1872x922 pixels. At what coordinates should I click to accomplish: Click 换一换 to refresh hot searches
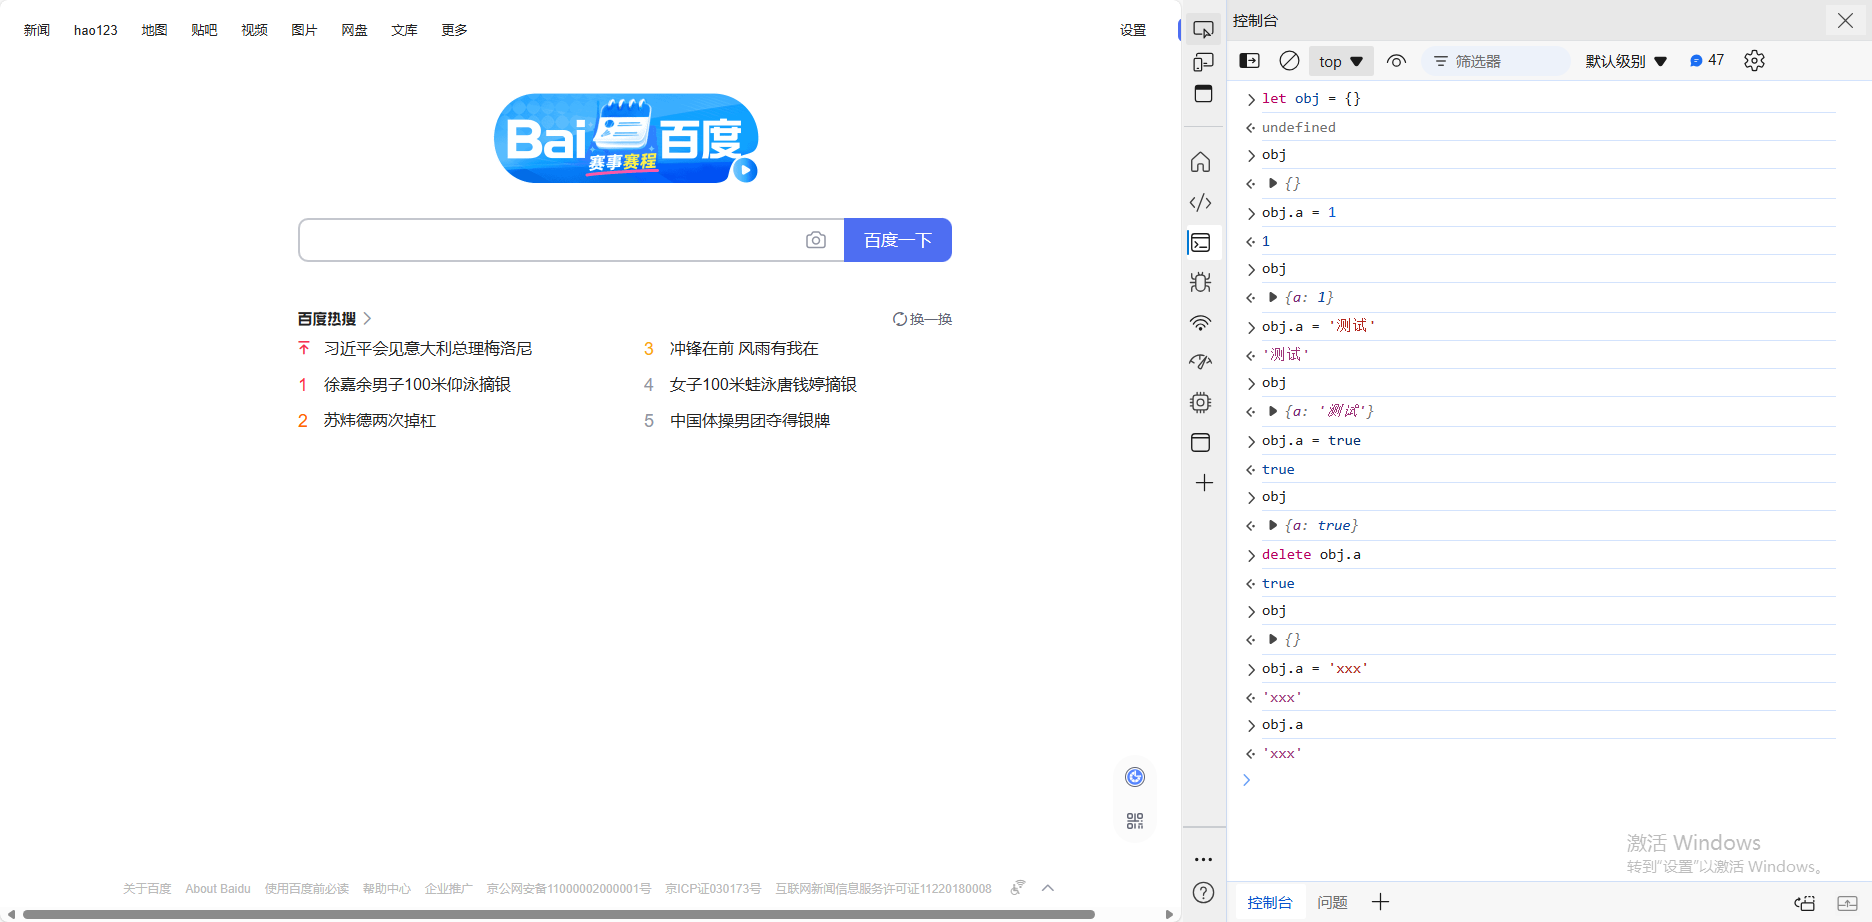coord(922,319)
